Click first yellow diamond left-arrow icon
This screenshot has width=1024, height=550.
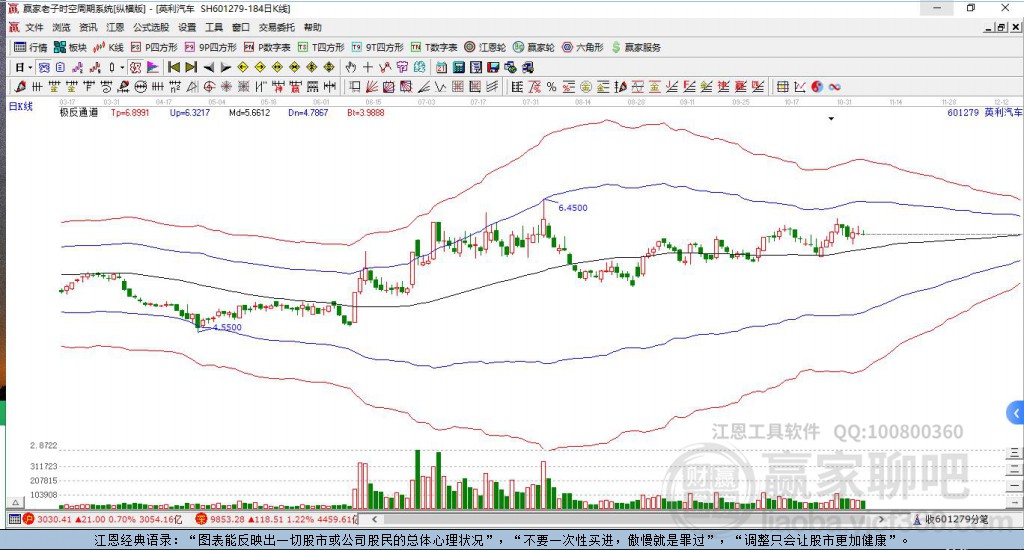(243, 67)
